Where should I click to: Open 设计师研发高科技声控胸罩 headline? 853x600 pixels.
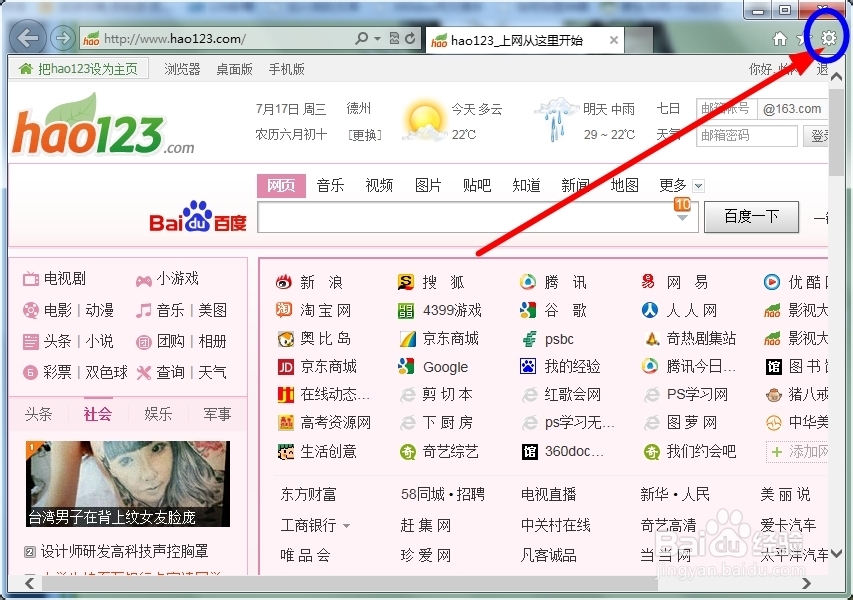pyautogui.click(x=124, y=552)
